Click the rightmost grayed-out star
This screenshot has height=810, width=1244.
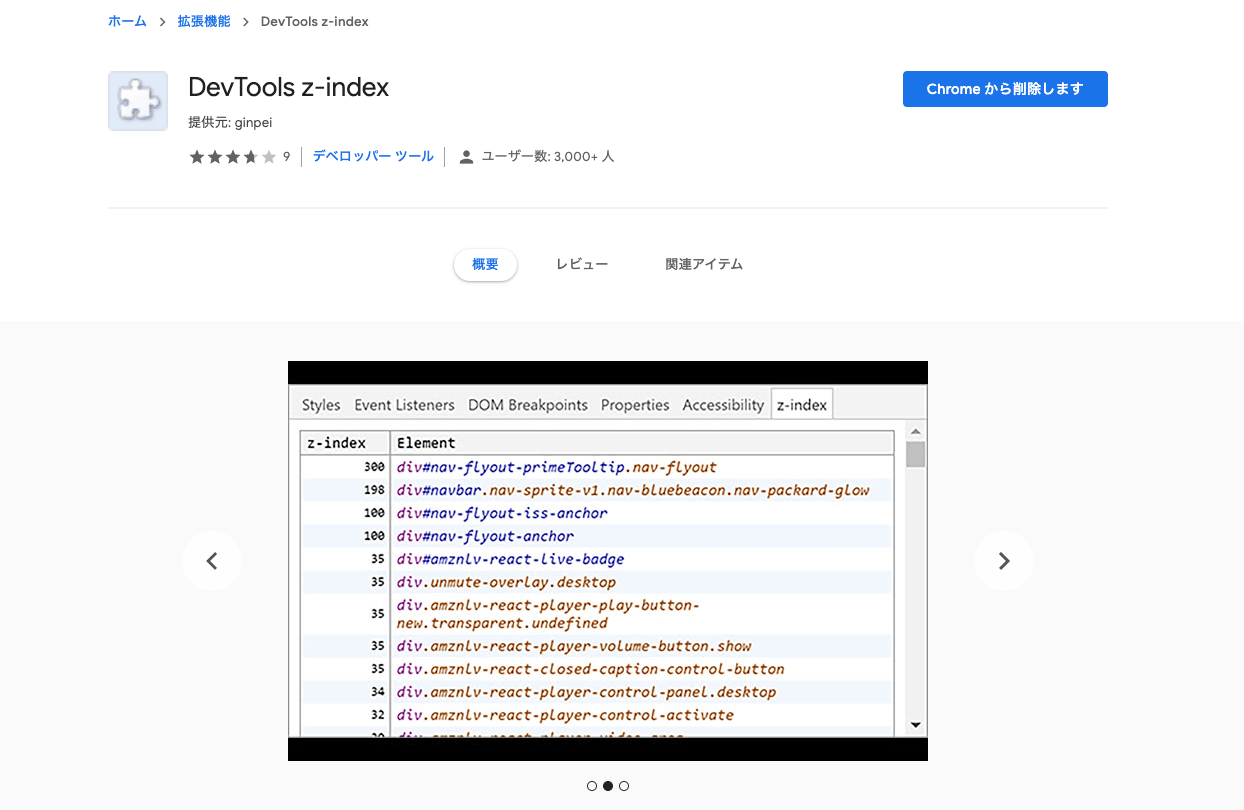click(268, 156)
